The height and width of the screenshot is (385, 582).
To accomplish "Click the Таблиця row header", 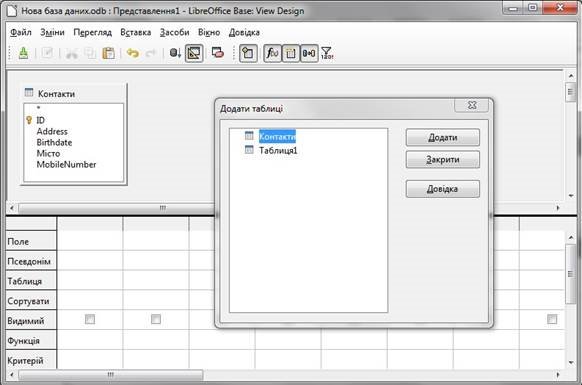I will [31, 281].
